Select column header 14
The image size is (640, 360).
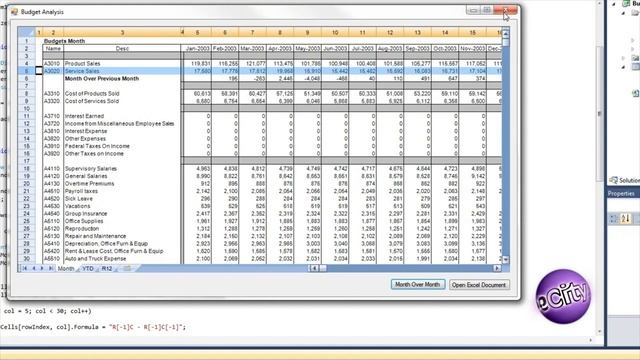[445, 32]
